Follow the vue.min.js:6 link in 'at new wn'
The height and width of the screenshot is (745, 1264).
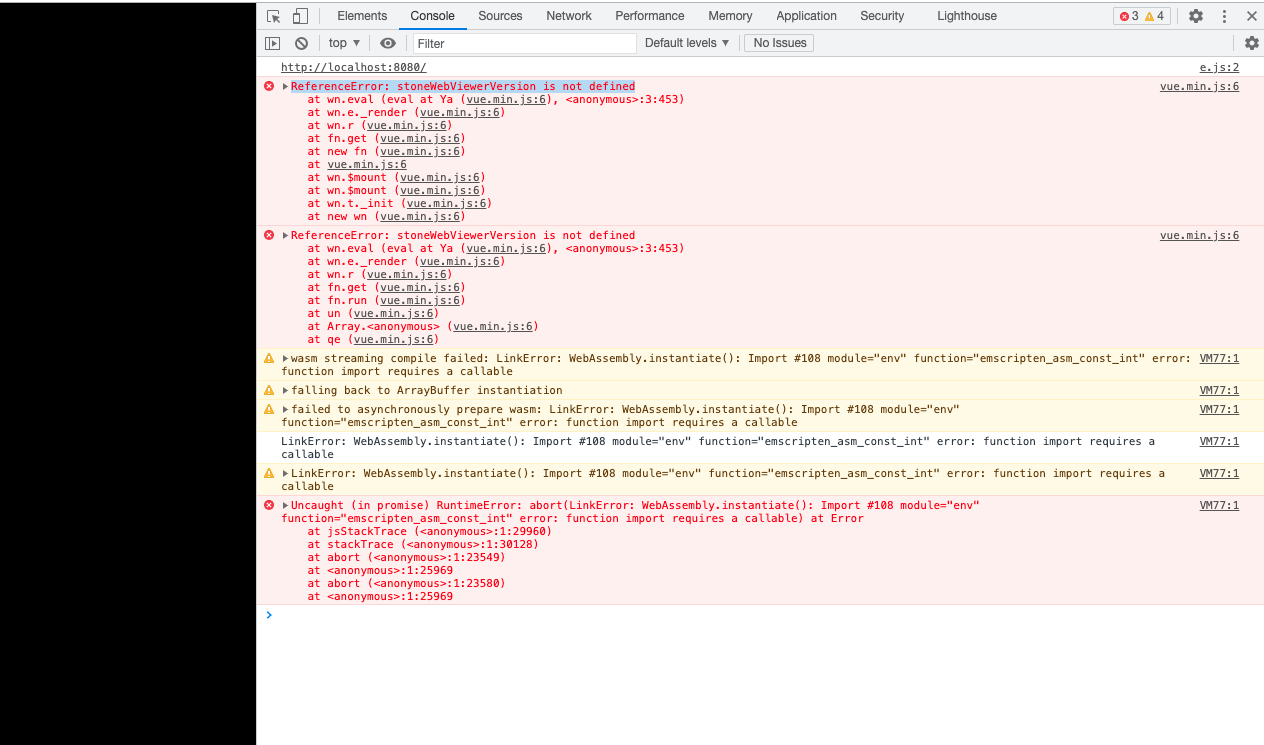(419, 217)
